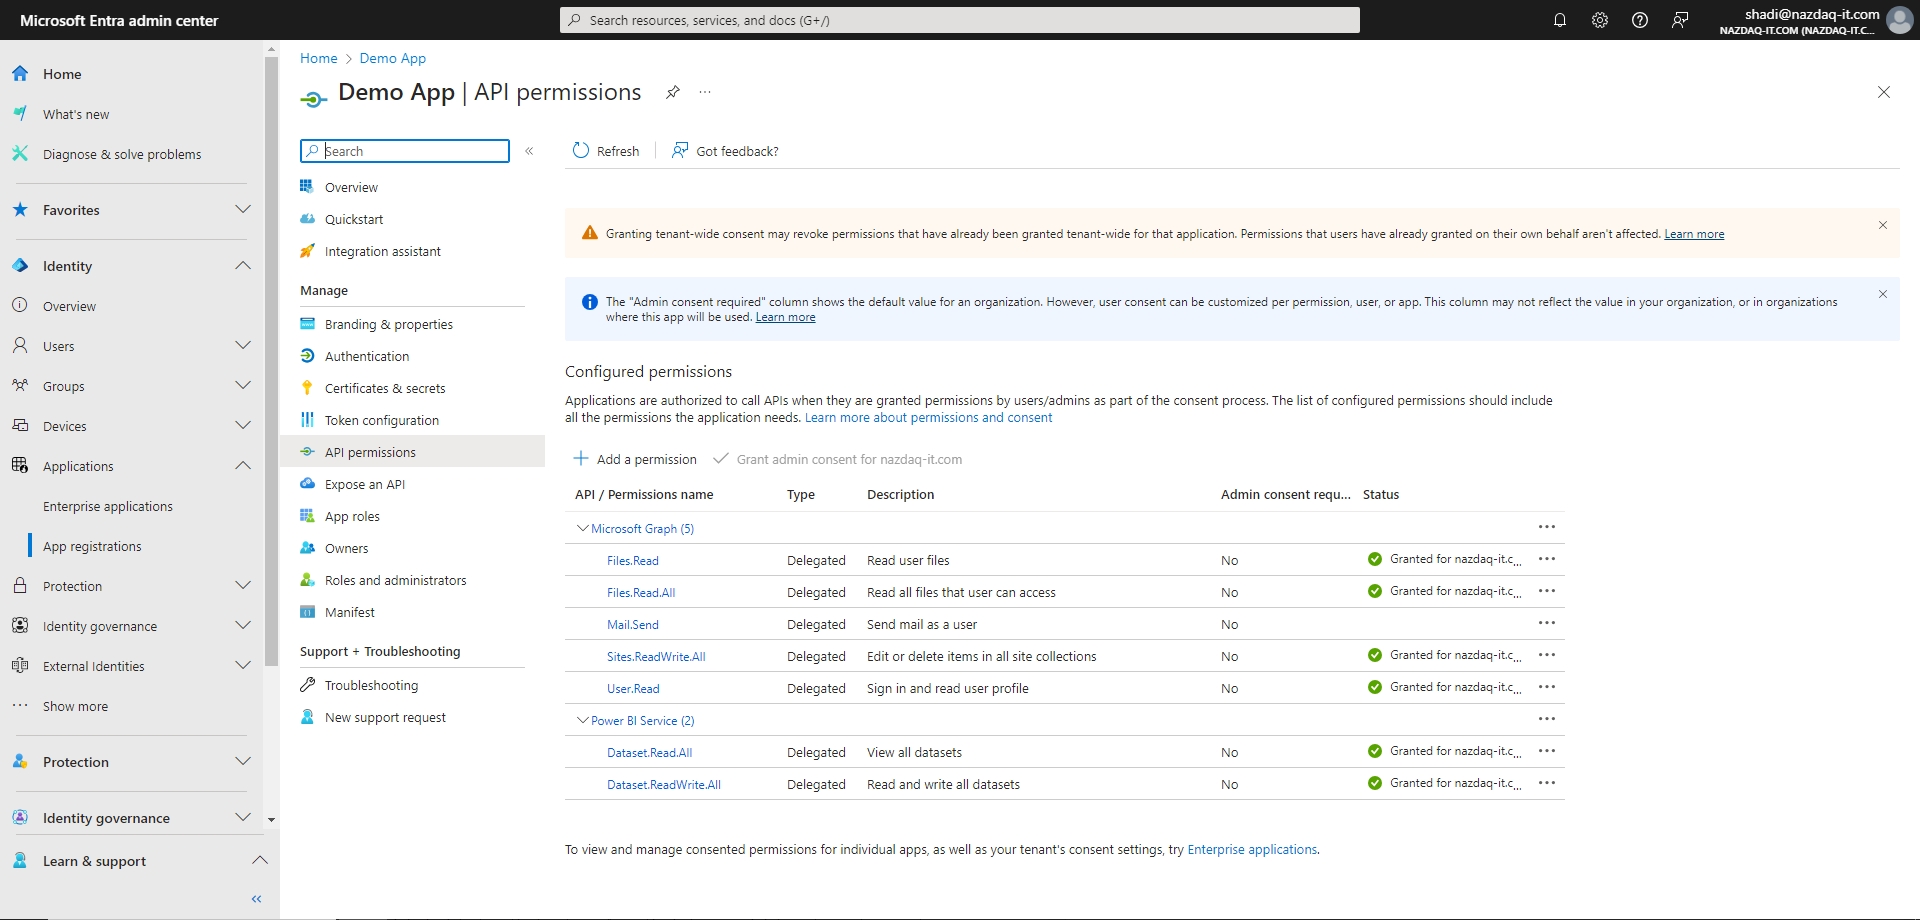Image resolution: width=1920 pixels, height=920 pixels.
Task: Click the Refresh icon button
Action: pos(581,151)
